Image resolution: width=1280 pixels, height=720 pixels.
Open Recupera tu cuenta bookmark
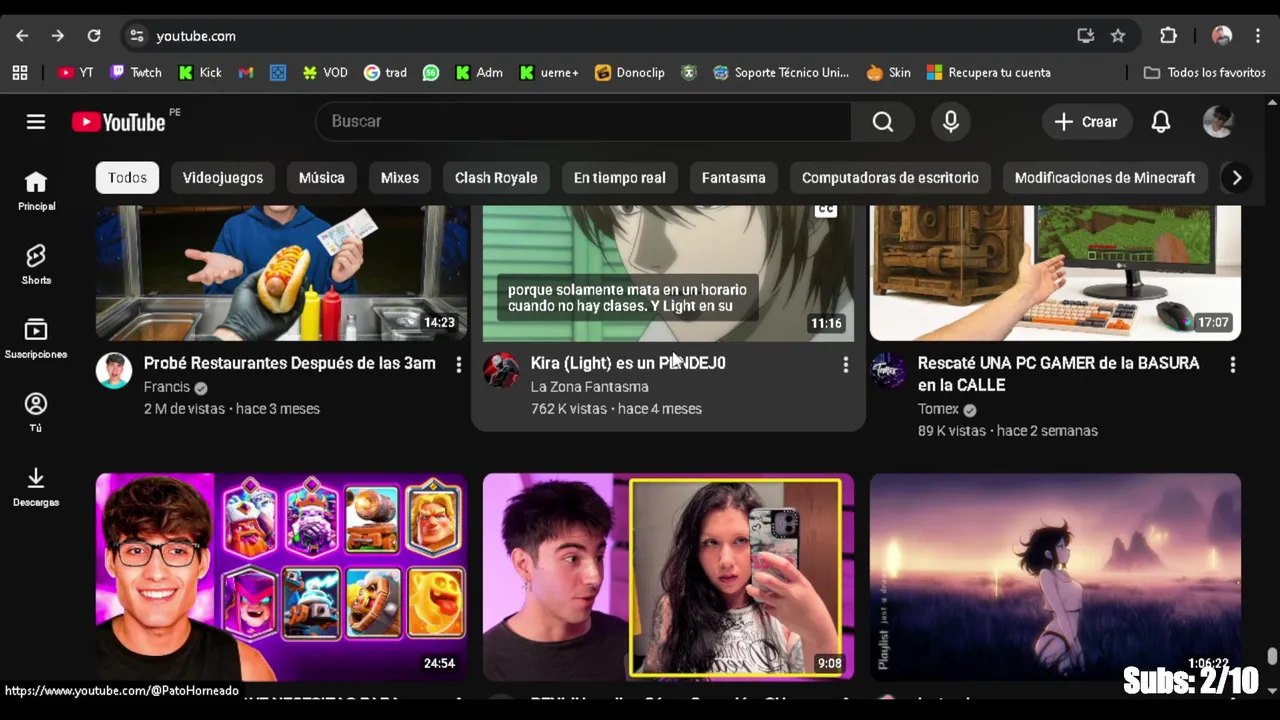coord(989,72)
